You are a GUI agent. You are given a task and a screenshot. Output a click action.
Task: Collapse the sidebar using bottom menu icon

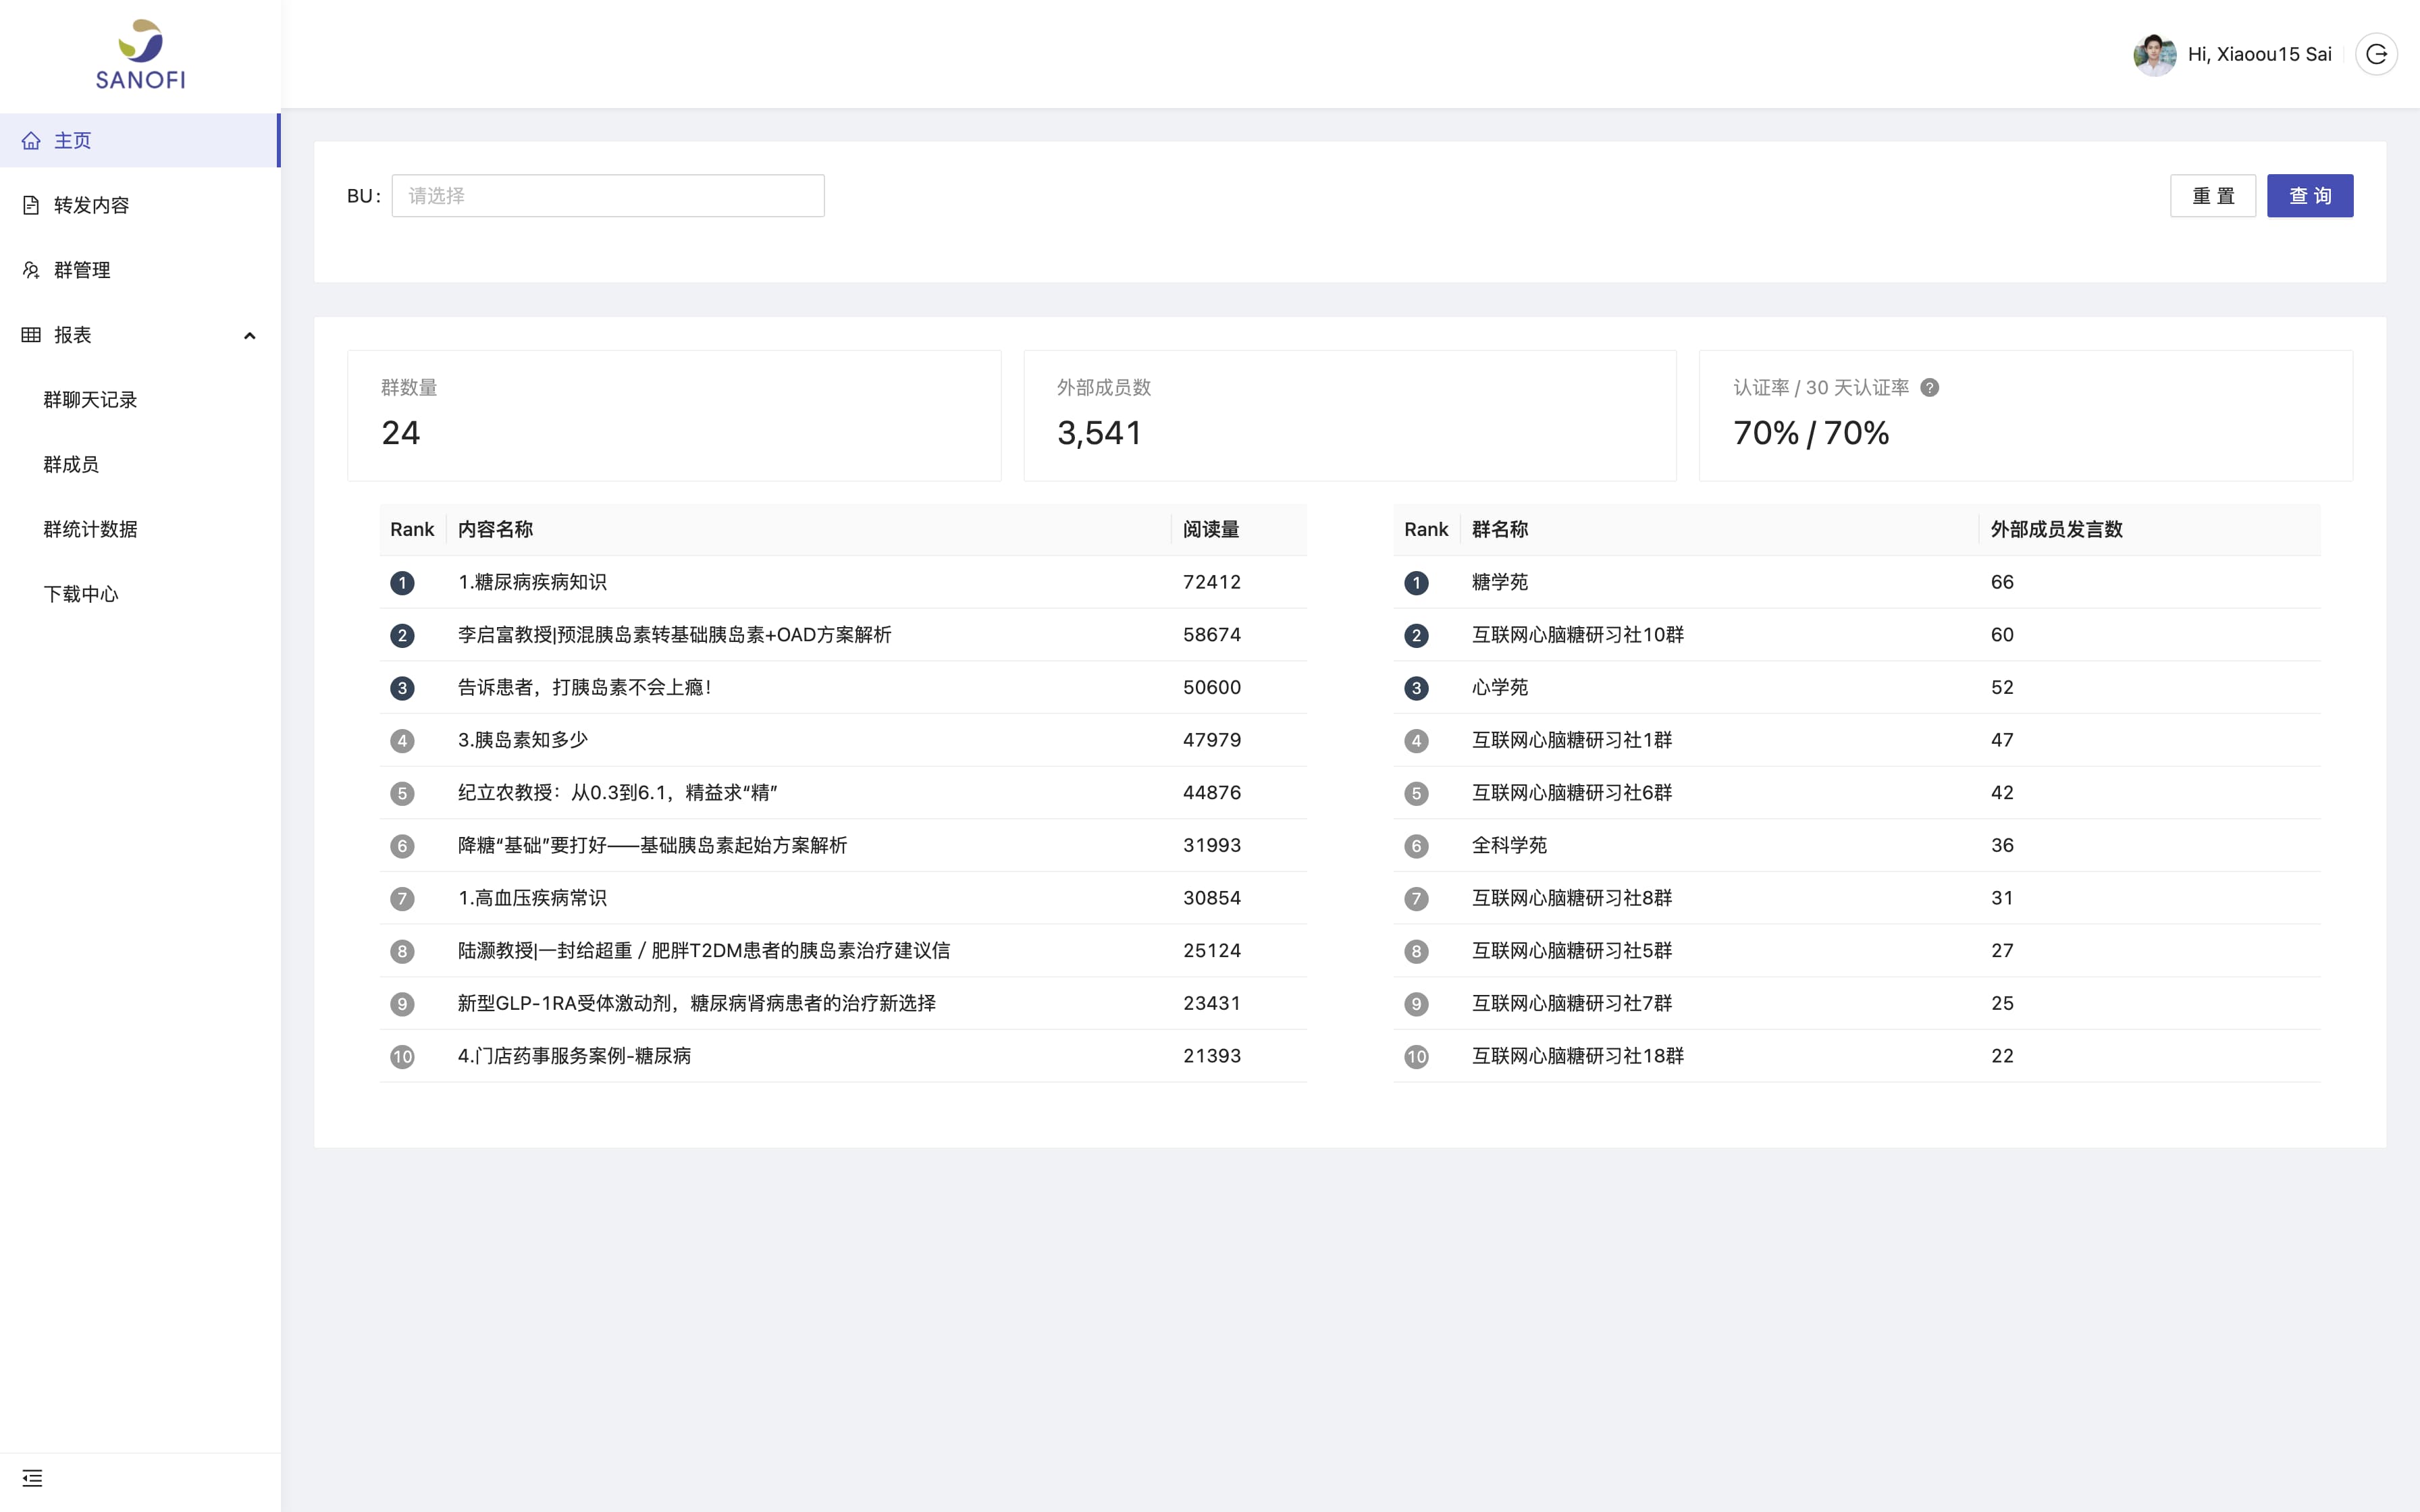(32, 1478)
